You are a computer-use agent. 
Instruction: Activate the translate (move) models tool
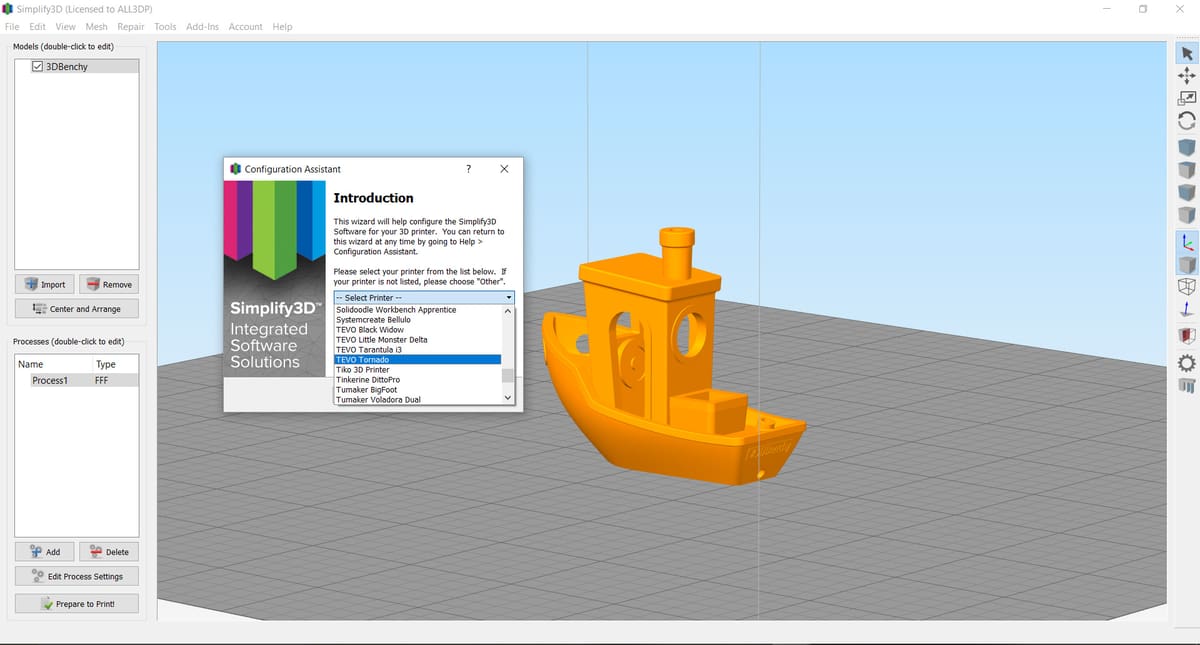pos(1187,75)
